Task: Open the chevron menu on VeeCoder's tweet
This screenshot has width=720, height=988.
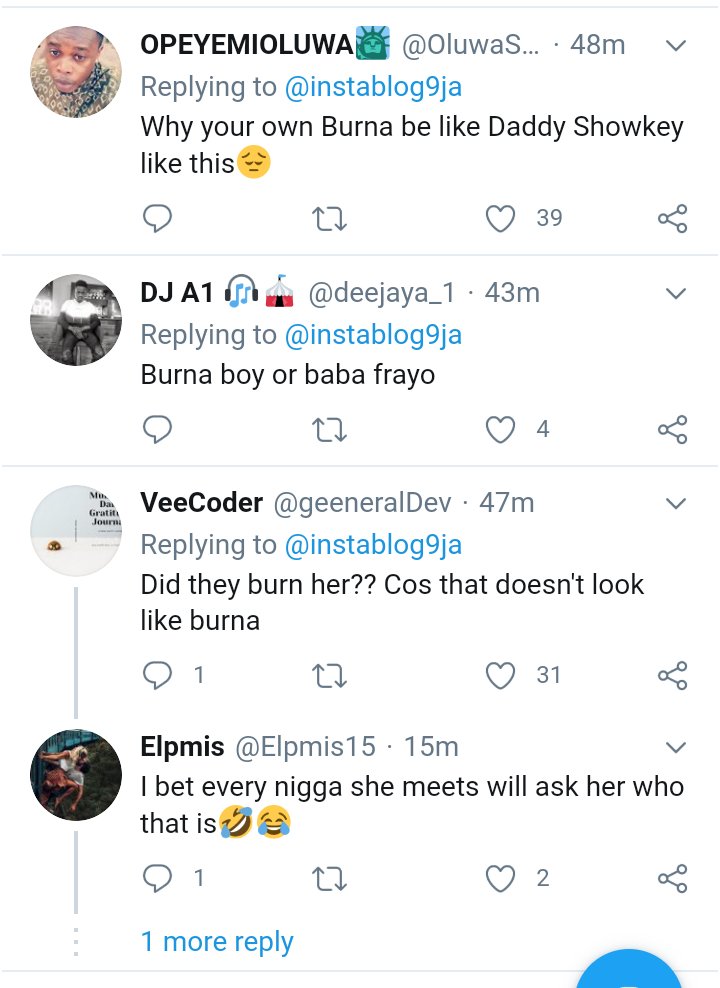Action: click(x=676, y=502)
